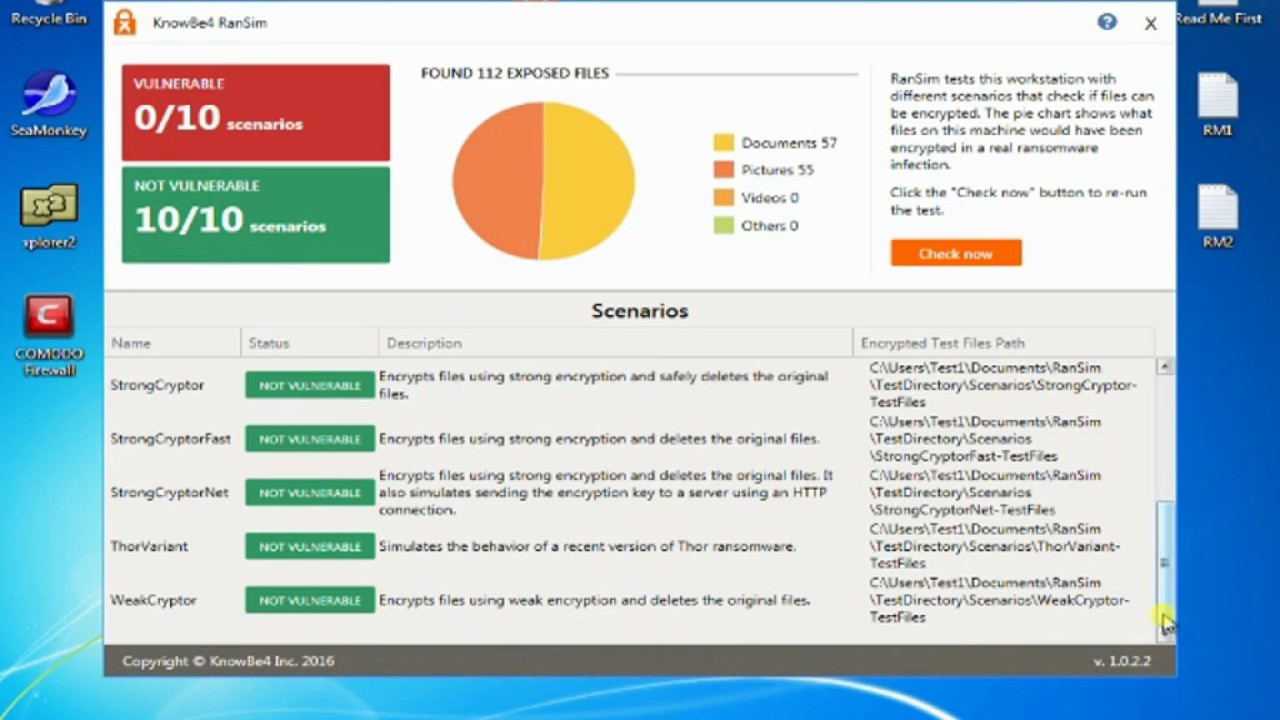1280x720 pixels.
Task: Click the WeakCryptor description text
Action: (594, 600)
